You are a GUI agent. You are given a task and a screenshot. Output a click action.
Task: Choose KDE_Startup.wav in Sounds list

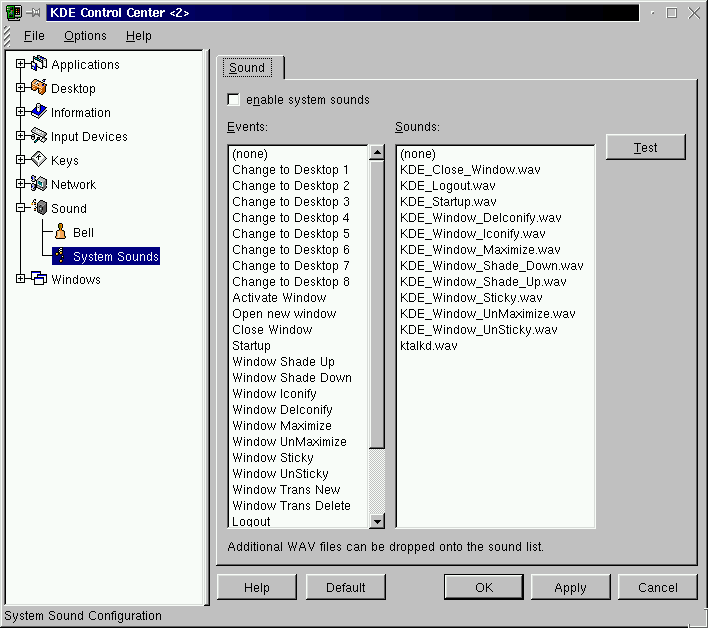pyautogui.click(x=446, y=202)
